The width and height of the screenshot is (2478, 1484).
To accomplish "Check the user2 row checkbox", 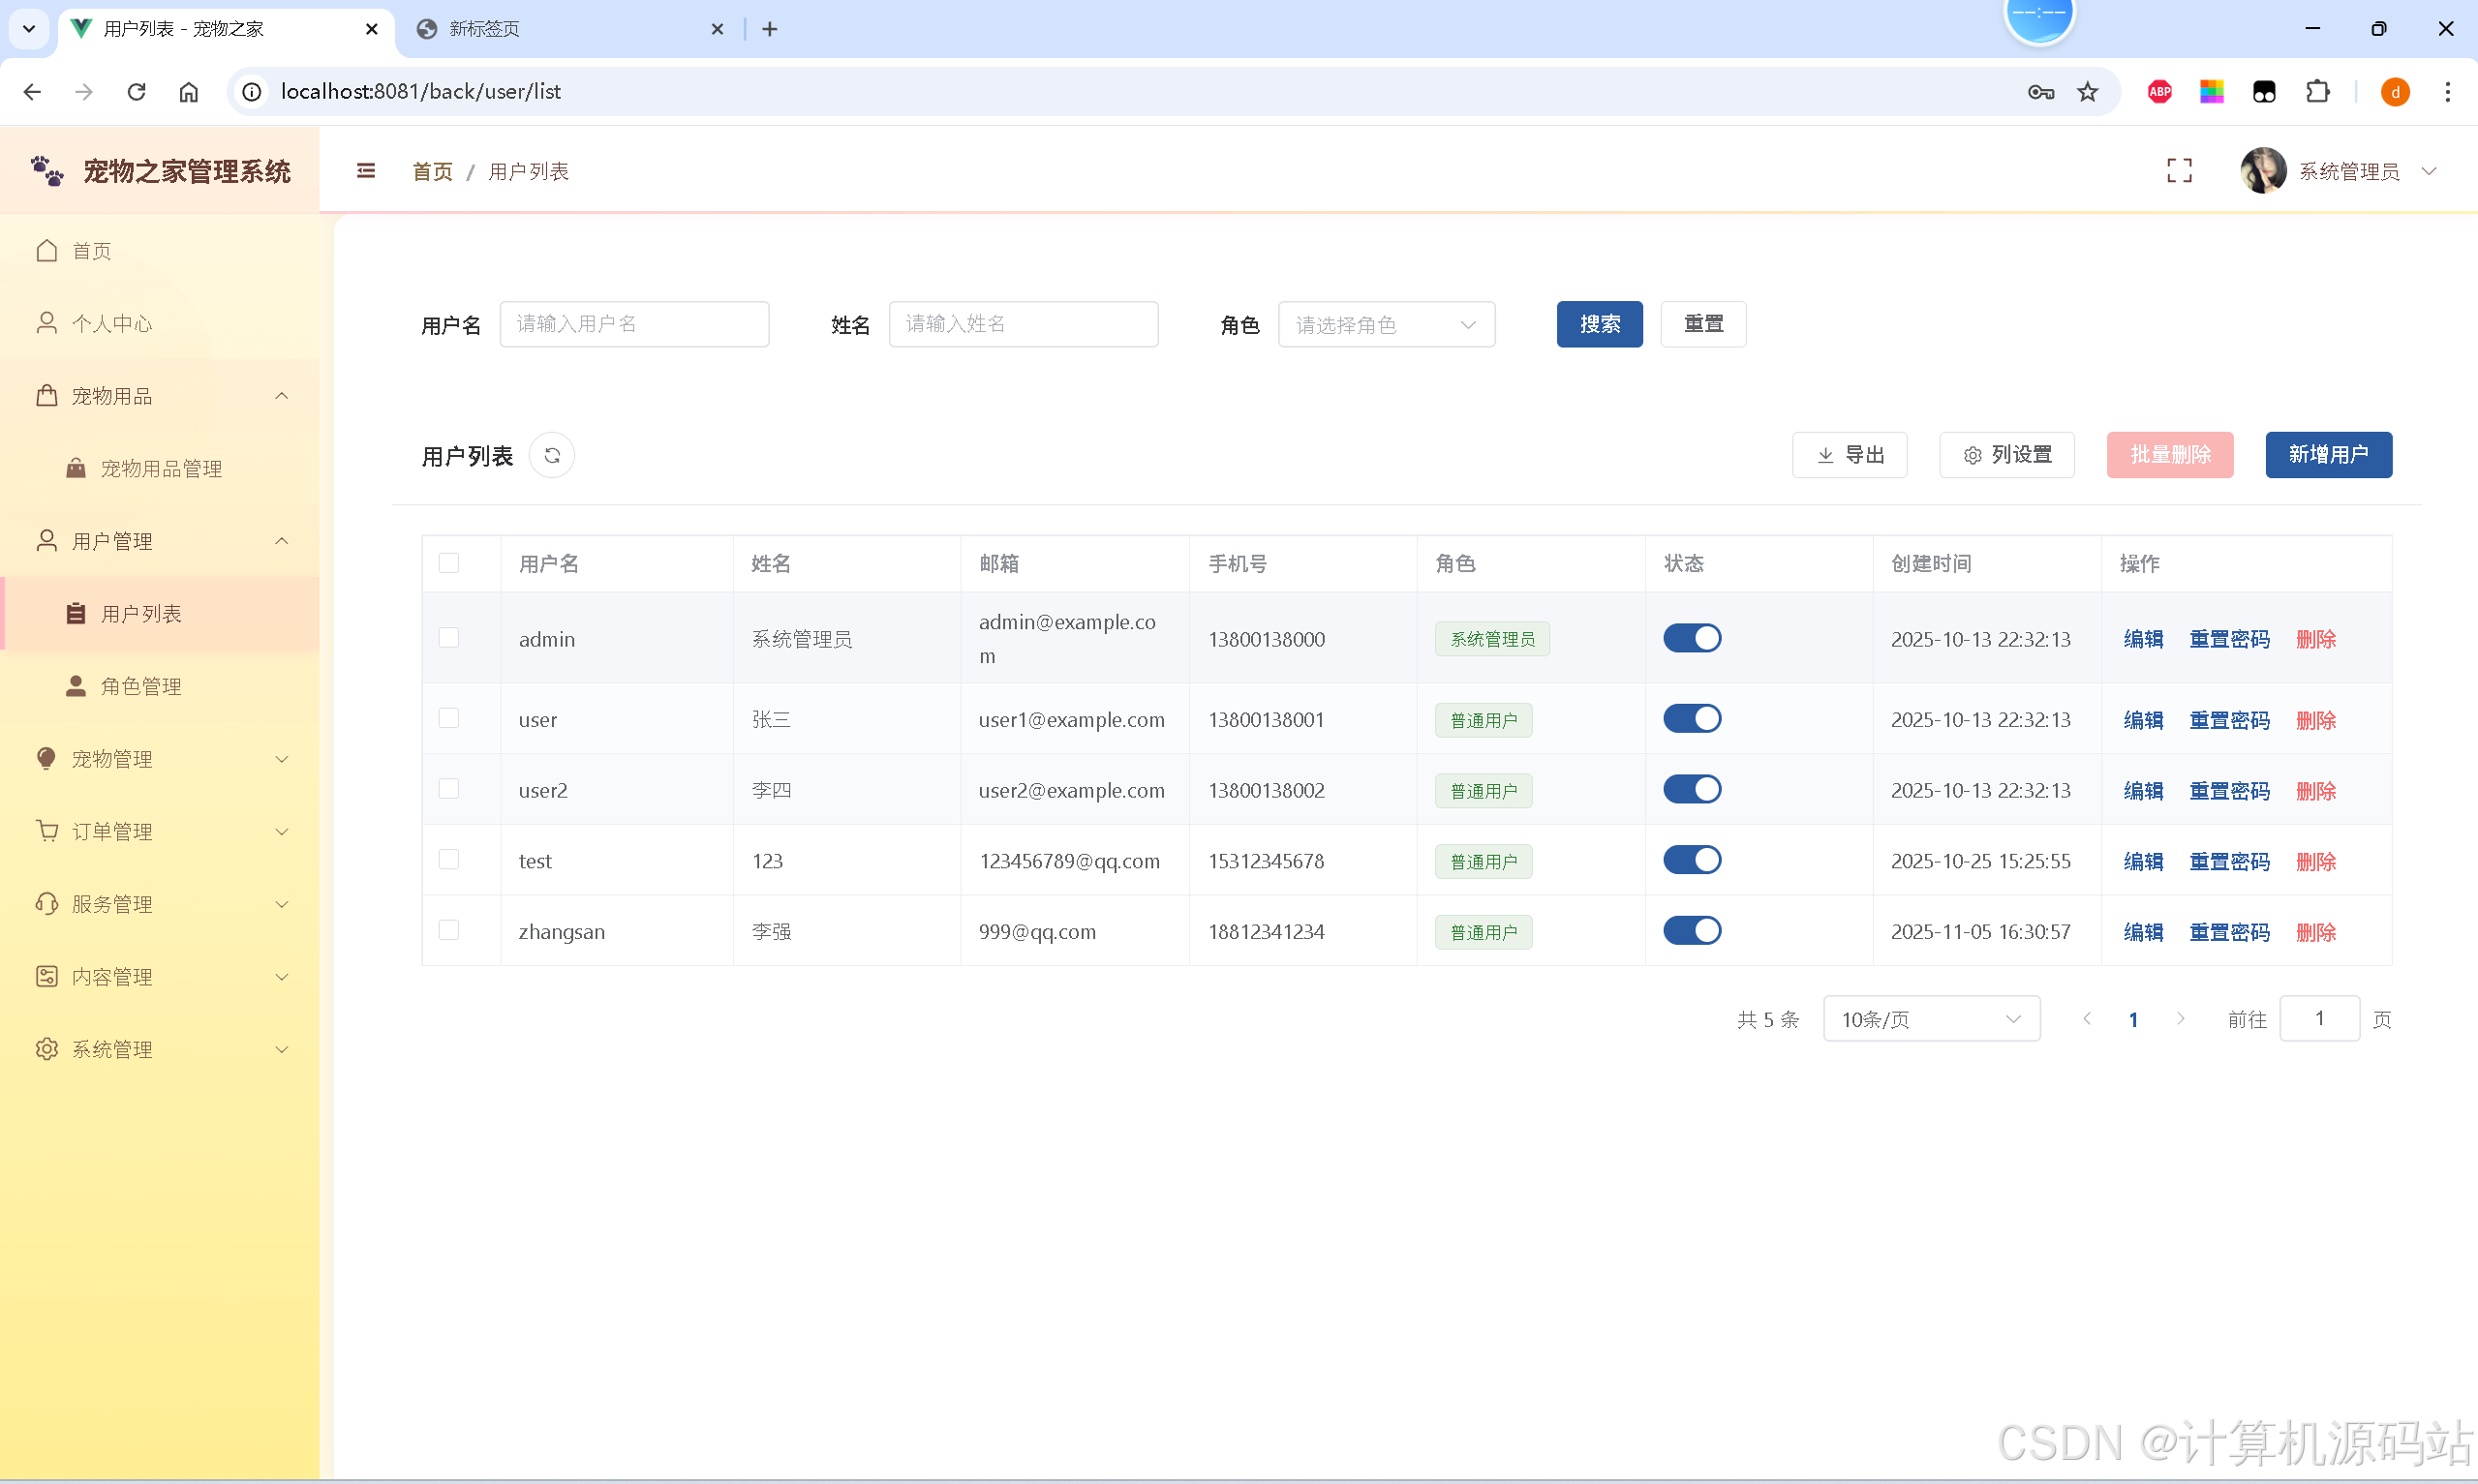I will point(449,789).
